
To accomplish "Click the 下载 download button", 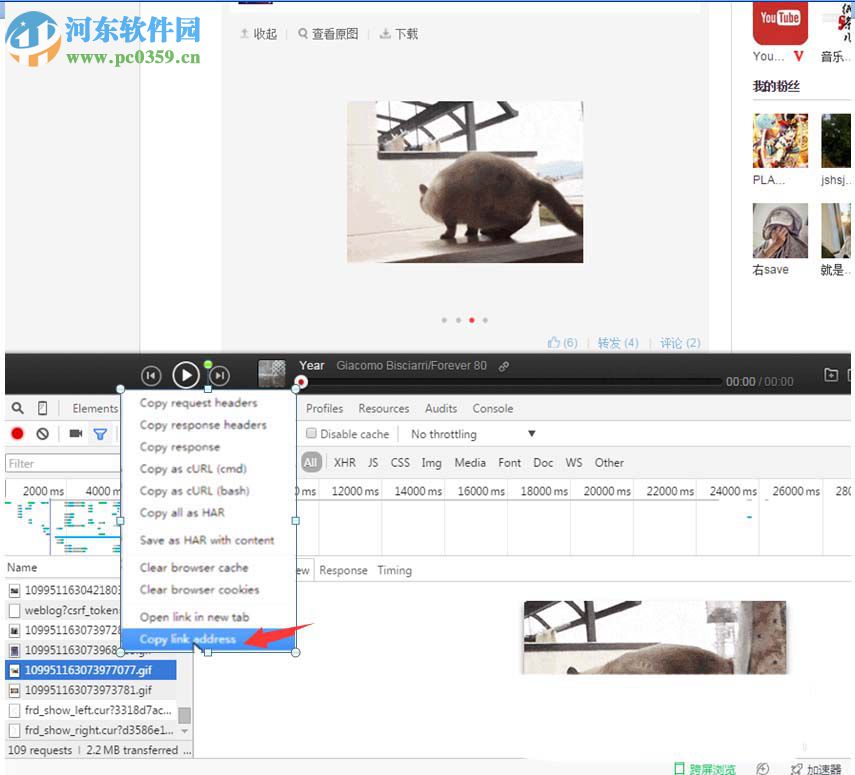I will click(x=398, y=33).
